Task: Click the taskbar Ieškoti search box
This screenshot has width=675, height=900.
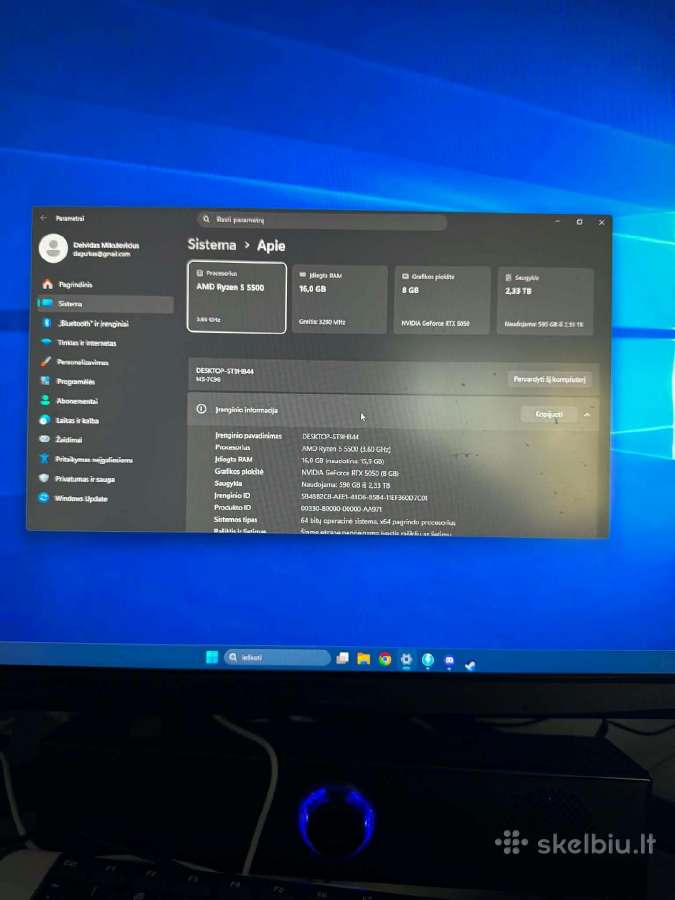Action: point(277,658)
